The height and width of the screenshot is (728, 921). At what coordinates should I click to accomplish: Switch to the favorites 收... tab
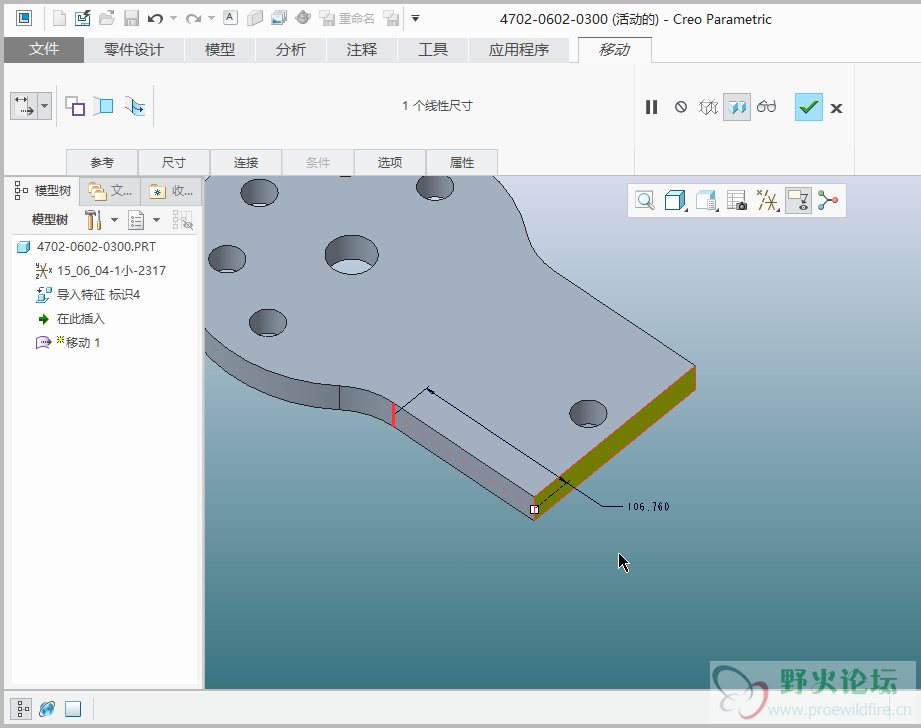pos(171,190)
